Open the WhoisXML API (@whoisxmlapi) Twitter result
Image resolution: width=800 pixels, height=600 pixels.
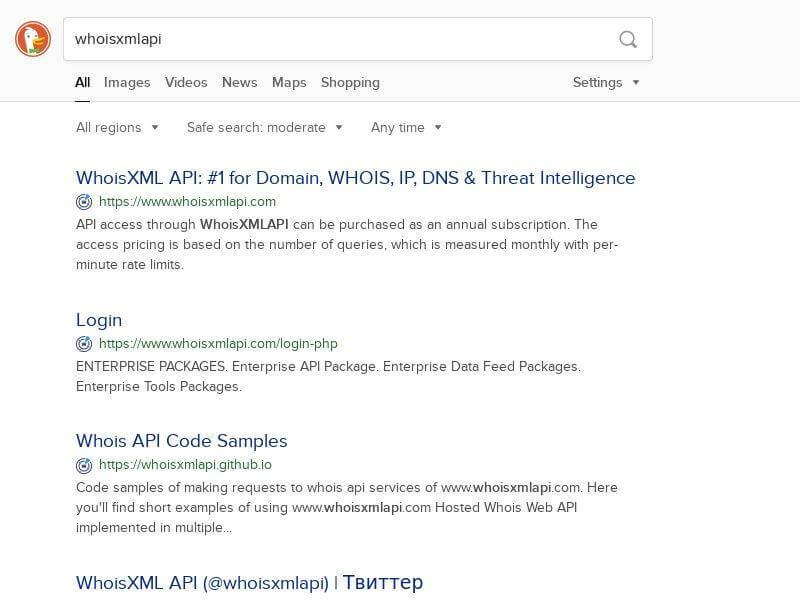[x=249, y=583]
